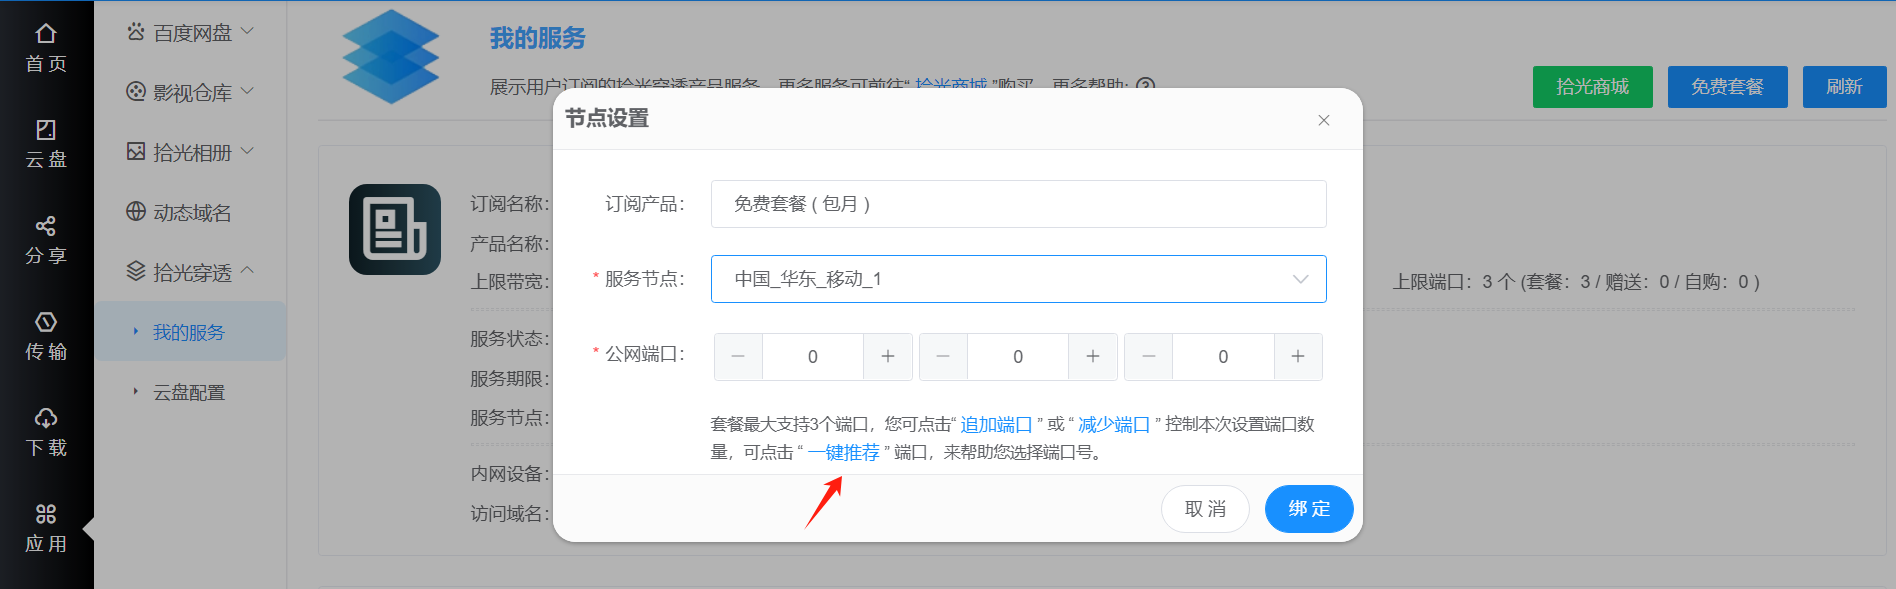
Task: Open the 拾光商城 green button
Action: (1593, 87)
